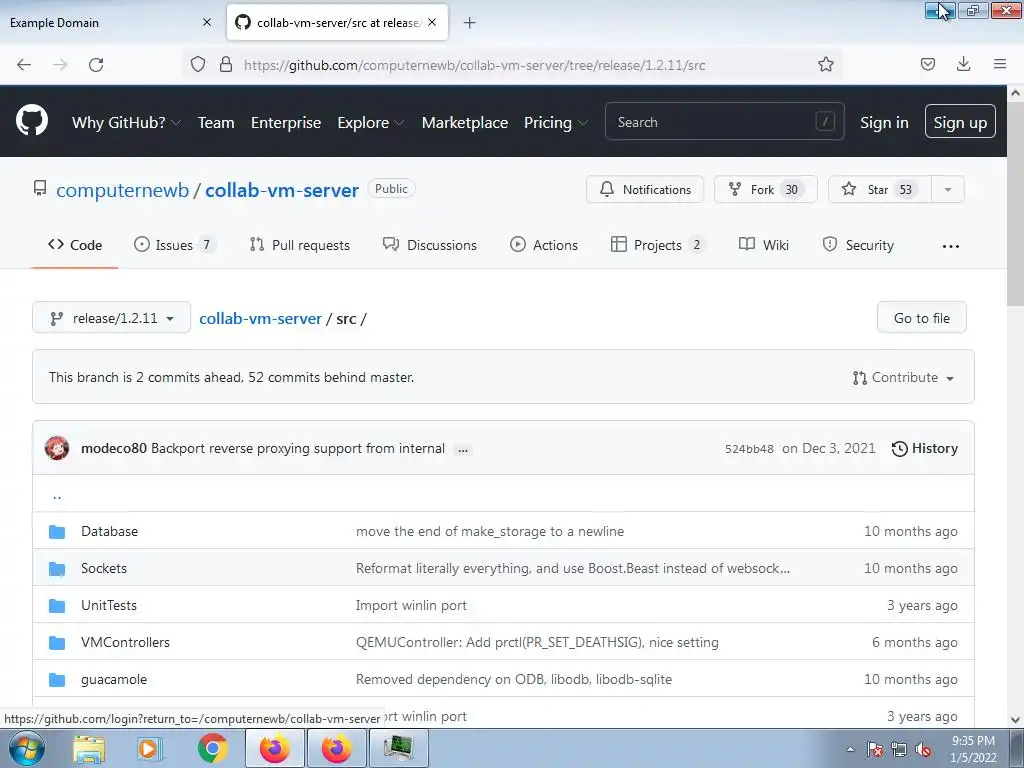Image resolution: width=1024 pixels, height=768 pixels.
Task: Open the Pull requests tab
Action: coord(300,245)
